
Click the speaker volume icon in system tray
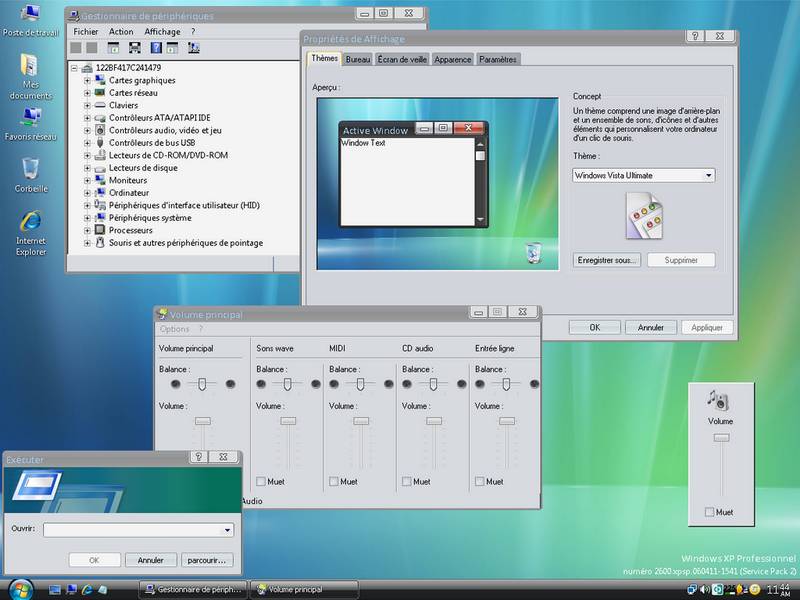click(705, 590)
